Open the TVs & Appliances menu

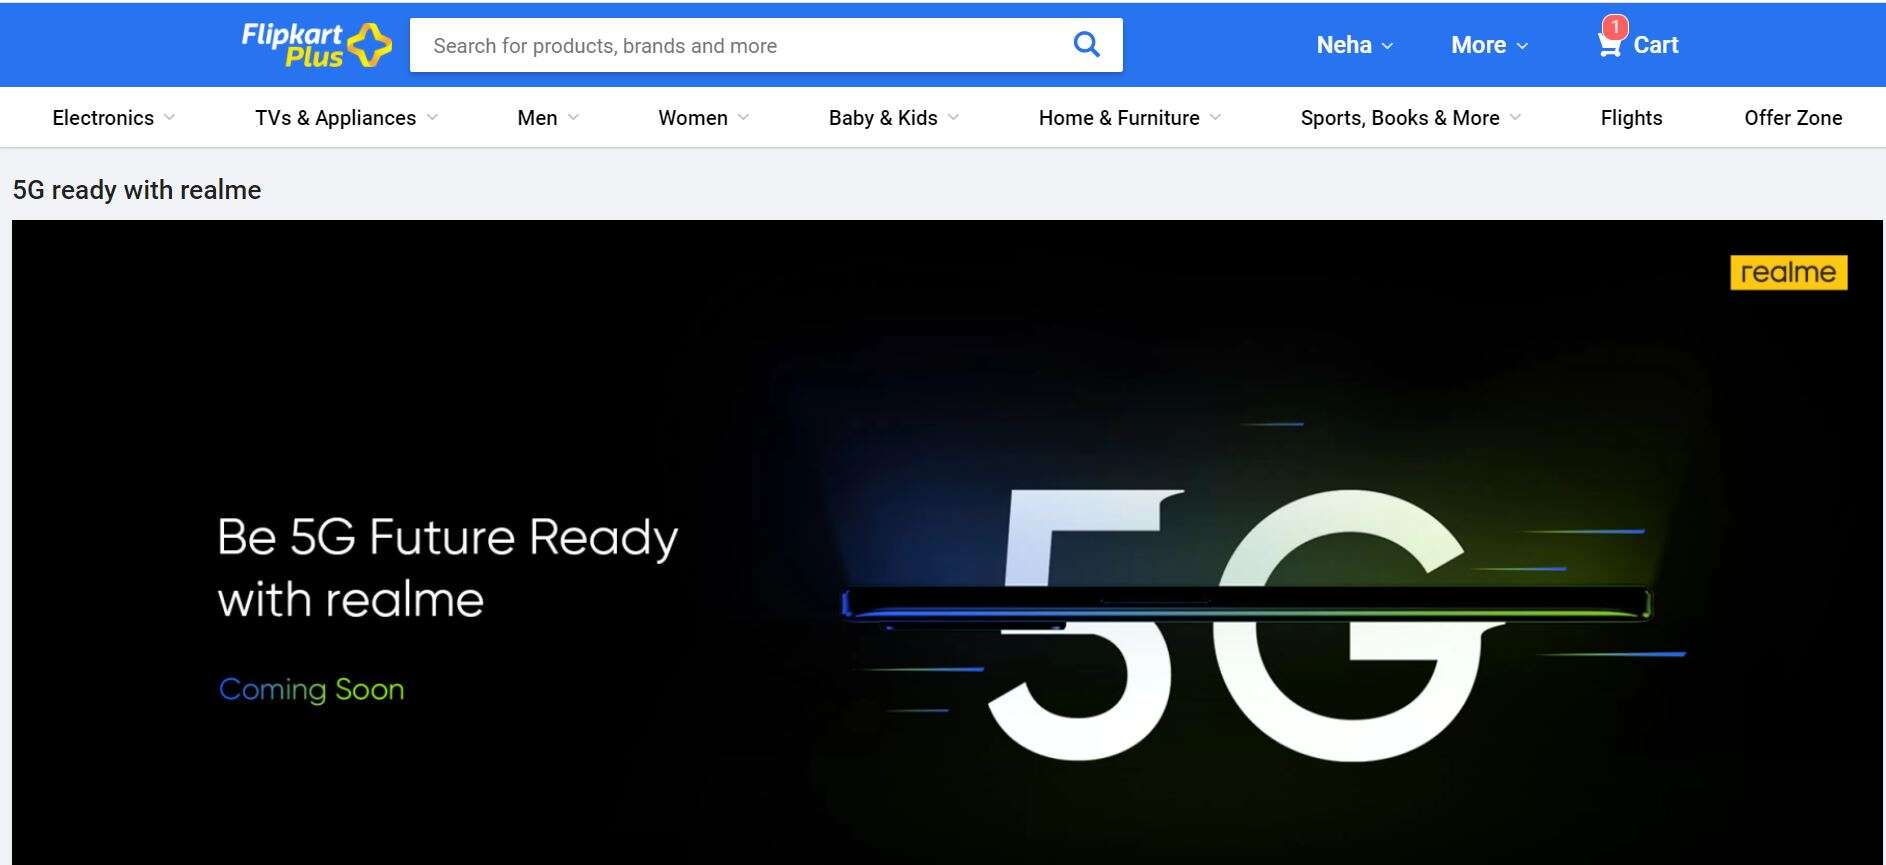point(335,118)
